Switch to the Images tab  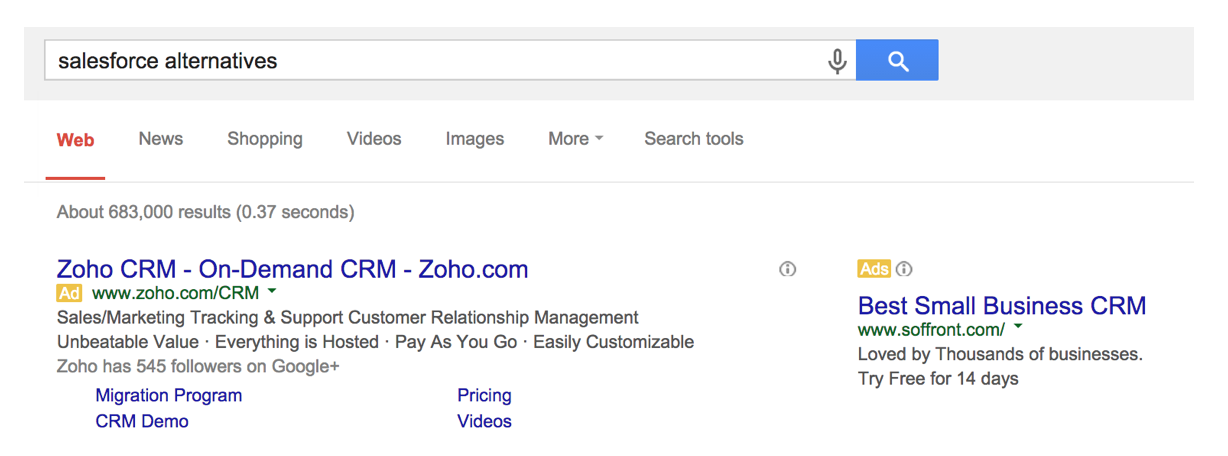tap(475, 139)
